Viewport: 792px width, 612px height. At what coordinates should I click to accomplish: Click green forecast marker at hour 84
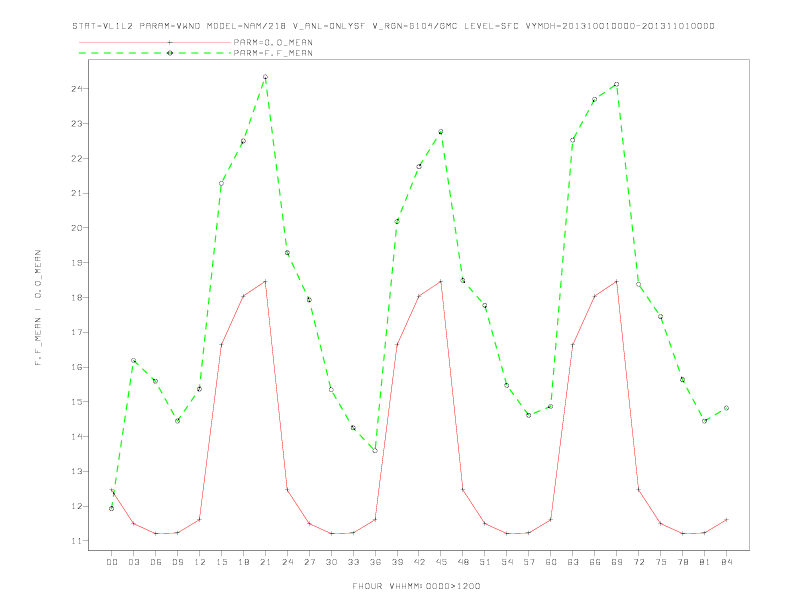point(726,408)
